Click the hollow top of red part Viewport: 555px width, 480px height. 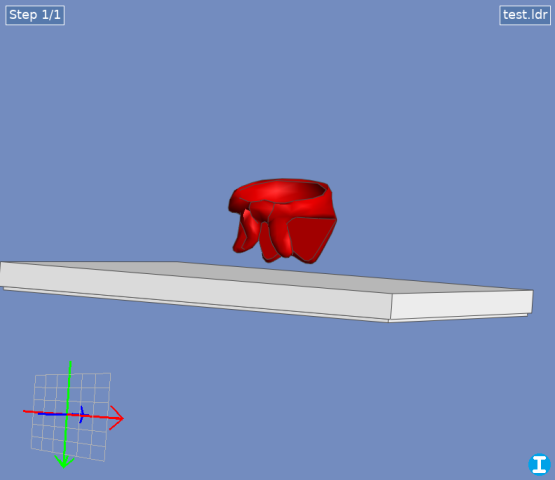pos(281,191)
